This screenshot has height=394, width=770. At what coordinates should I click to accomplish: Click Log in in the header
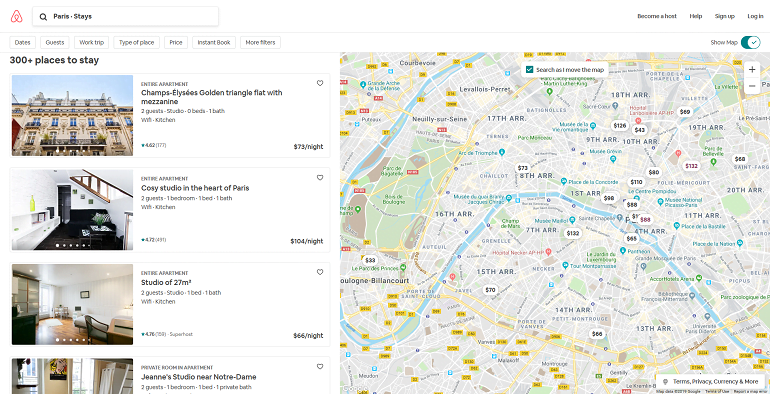coord(755,16)
